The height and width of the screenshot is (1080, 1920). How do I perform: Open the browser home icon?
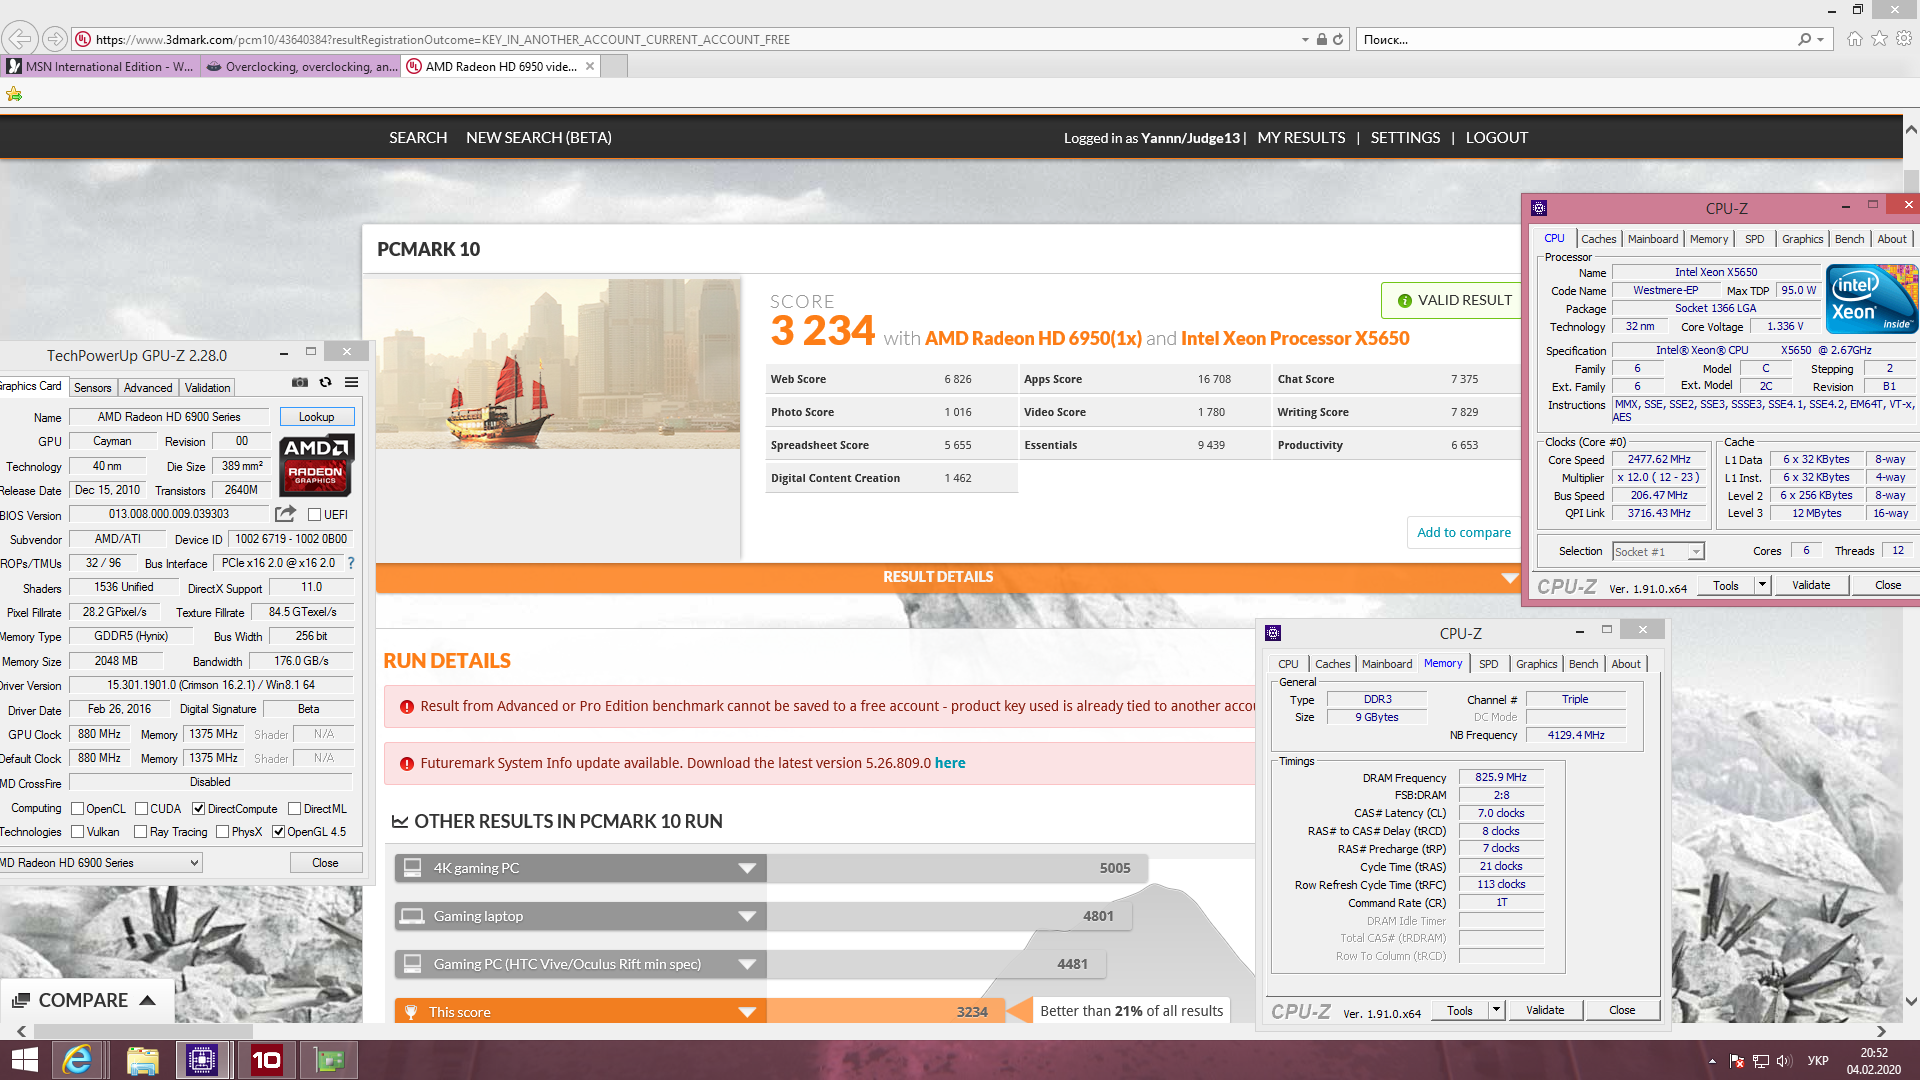click(x=1855, y=39)
